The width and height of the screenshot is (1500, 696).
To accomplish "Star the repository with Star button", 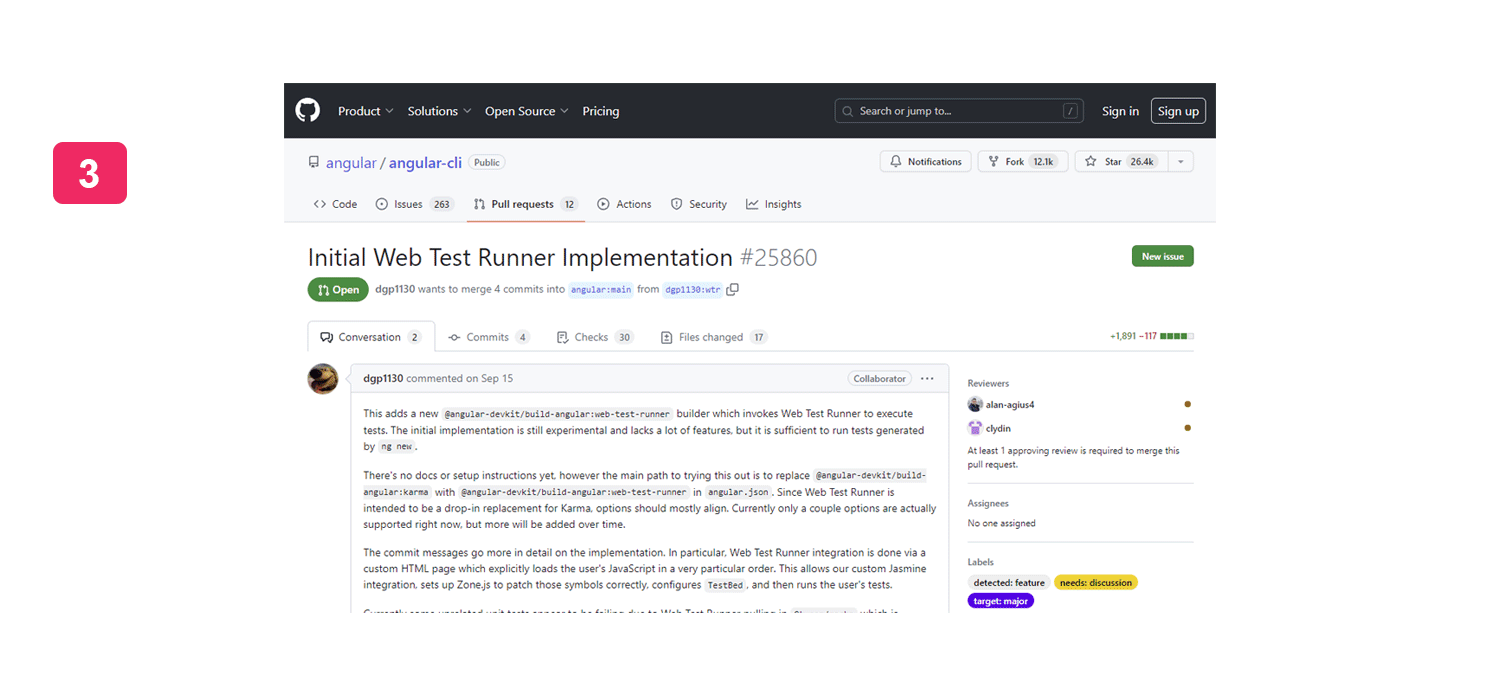I will tap(1121, 161).
